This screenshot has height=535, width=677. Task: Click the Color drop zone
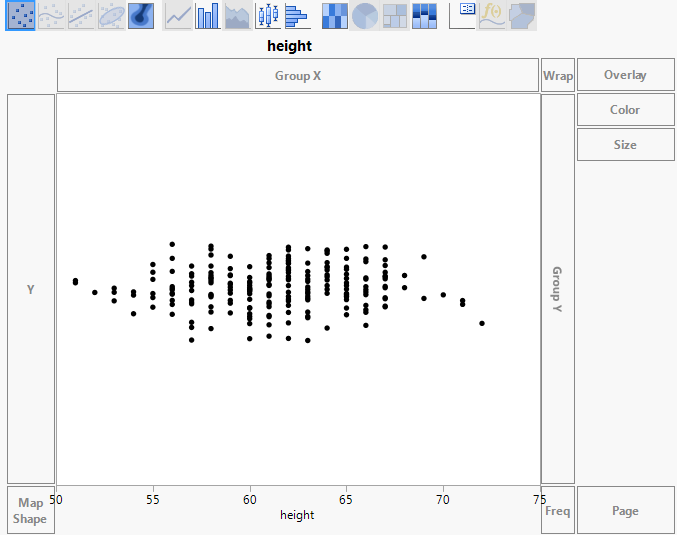click(626, 110)
